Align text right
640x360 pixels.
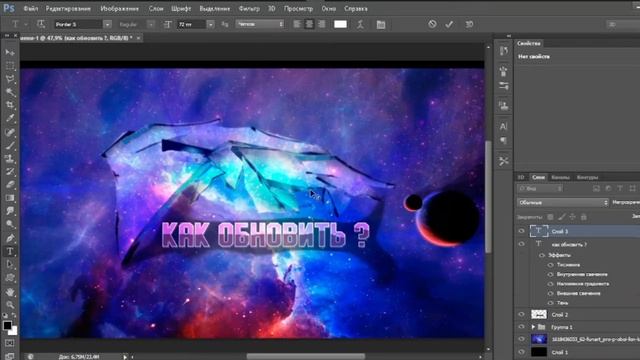pyautogui.click(x=322, y=24)
